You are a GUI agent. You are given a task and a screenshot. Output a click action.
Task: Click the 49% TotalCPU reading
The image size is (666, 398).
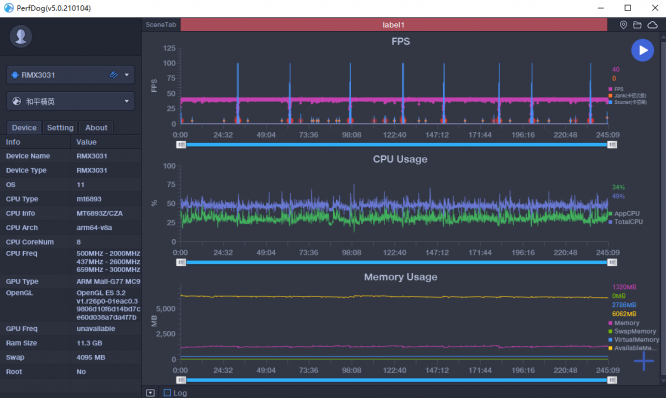(x=618, y=196)
